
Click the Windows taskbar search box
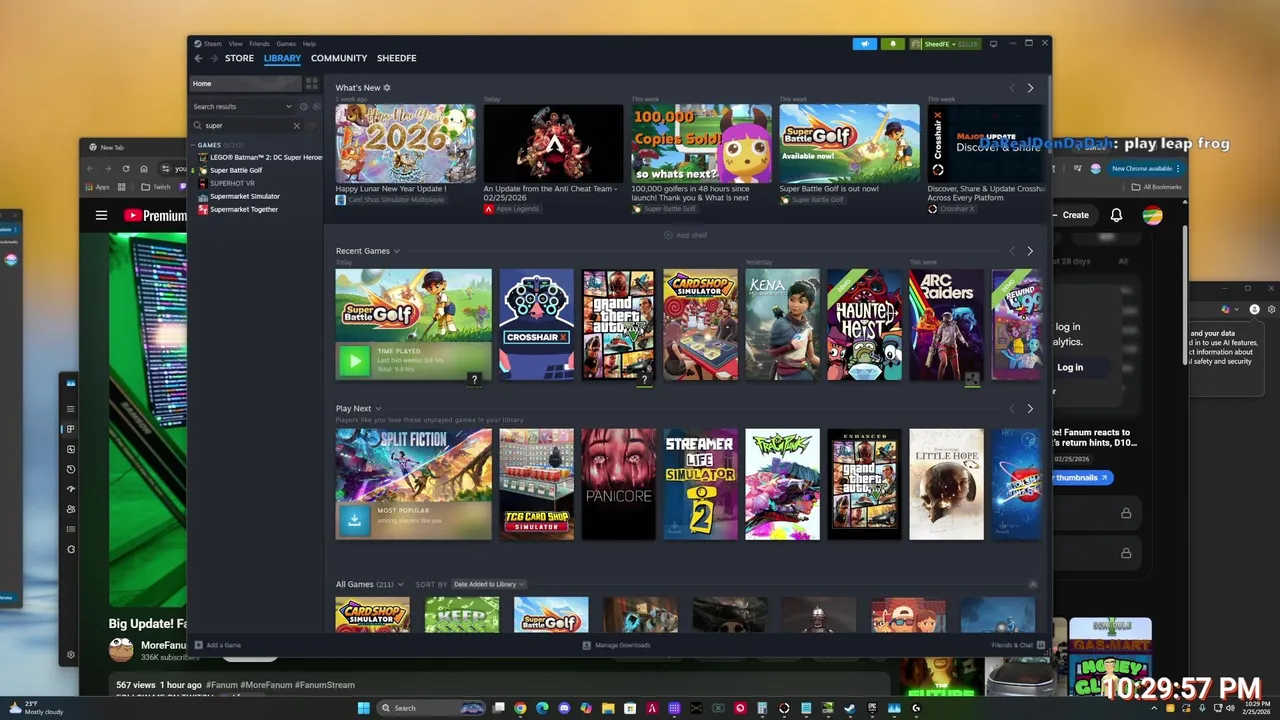click(430, 708)
